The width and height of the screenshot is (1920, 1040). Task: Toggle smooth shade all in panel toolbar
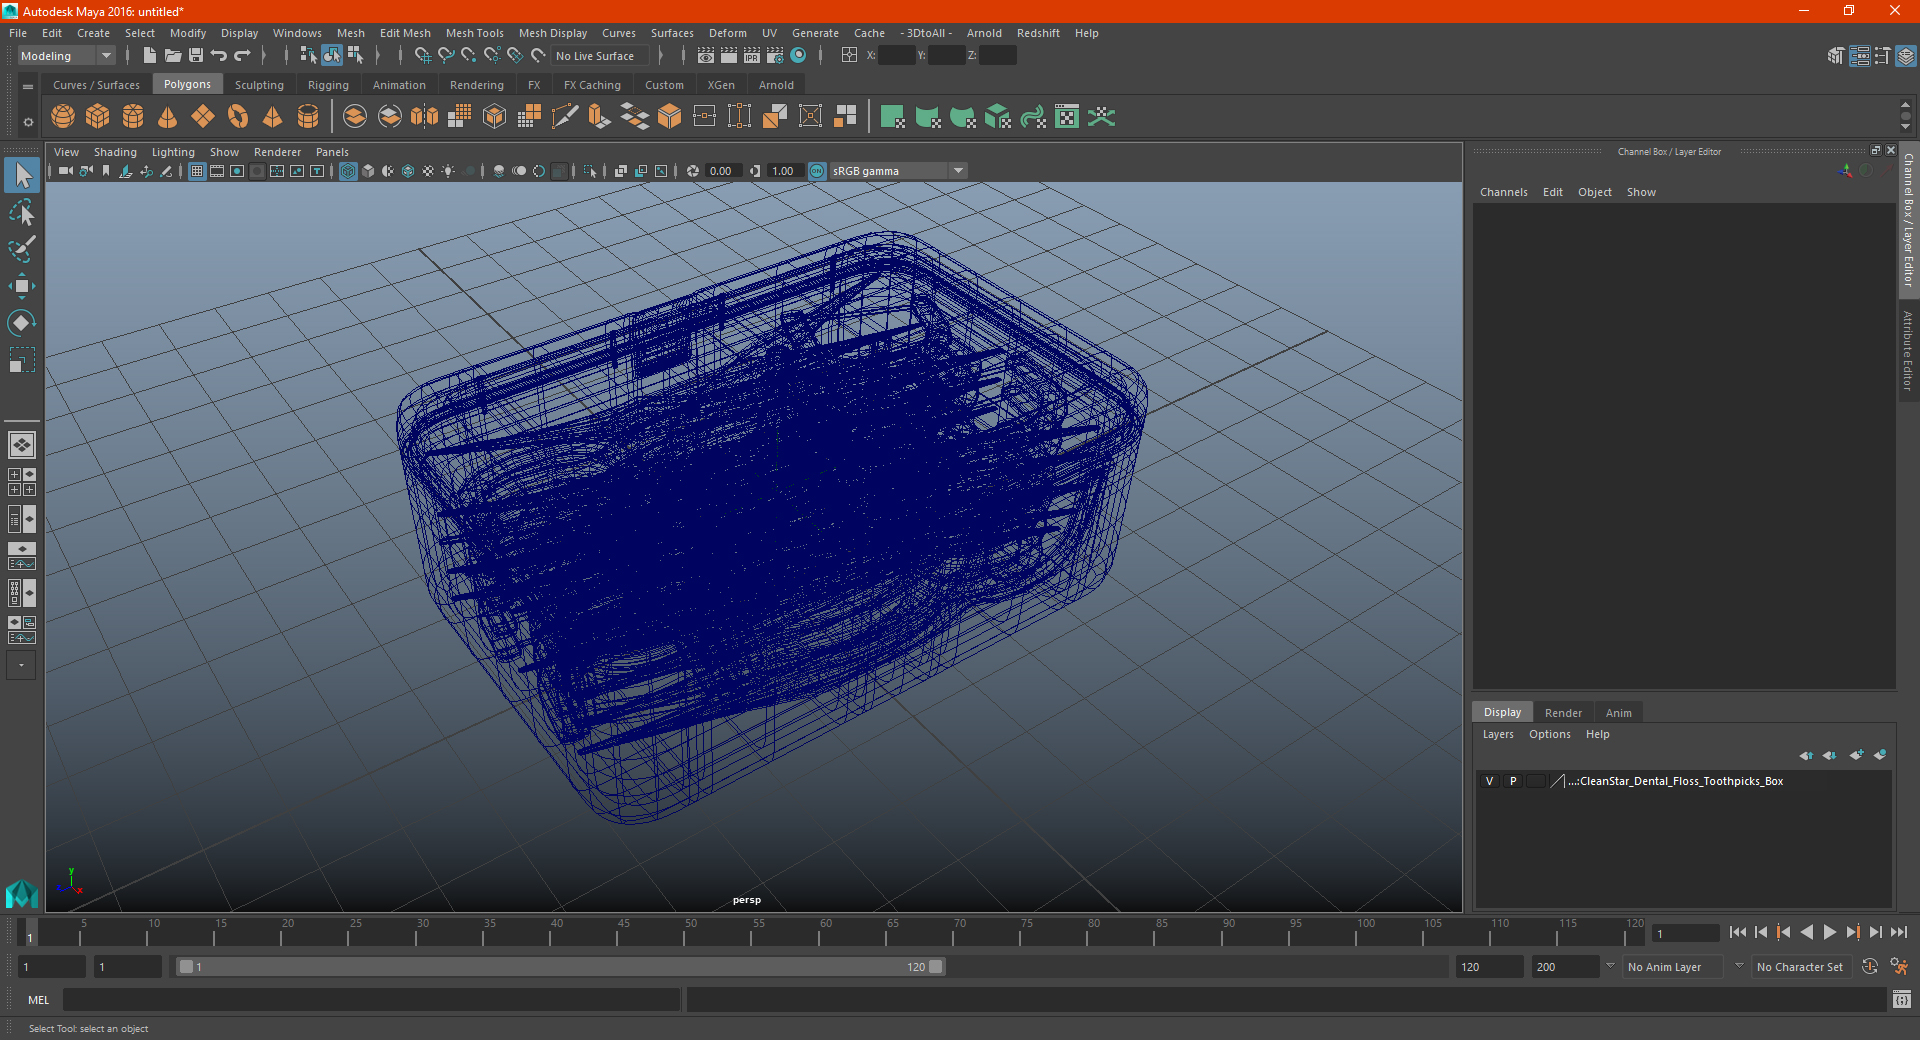pos(368,171)
